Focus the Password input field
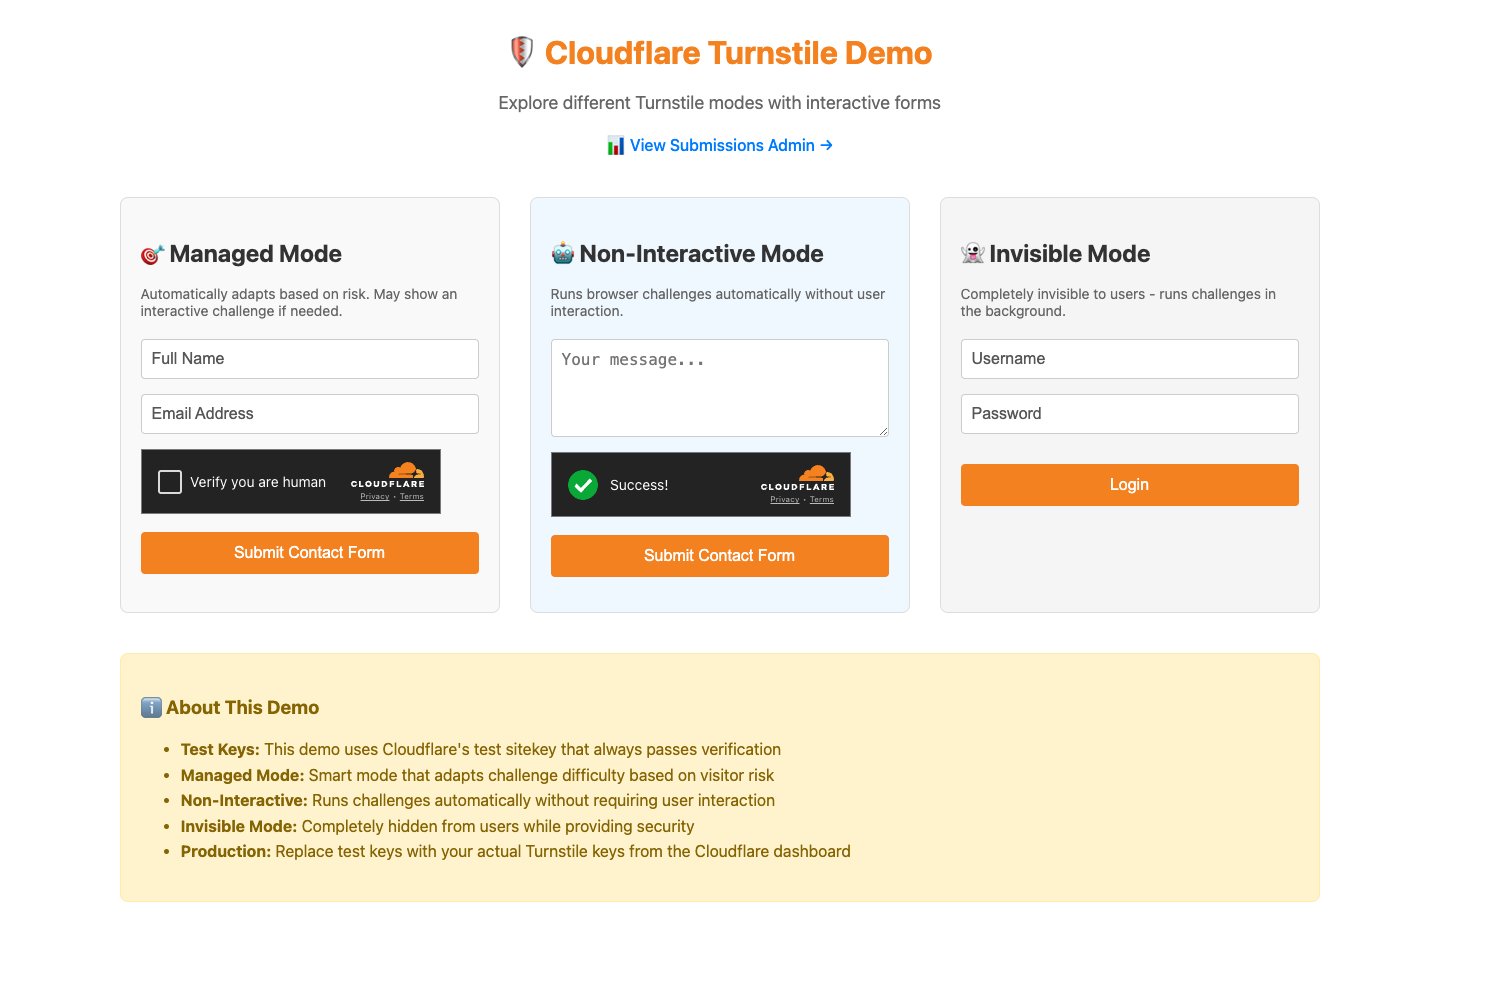The height and width of the screenshot is (998, 1495). point(1130,414)
